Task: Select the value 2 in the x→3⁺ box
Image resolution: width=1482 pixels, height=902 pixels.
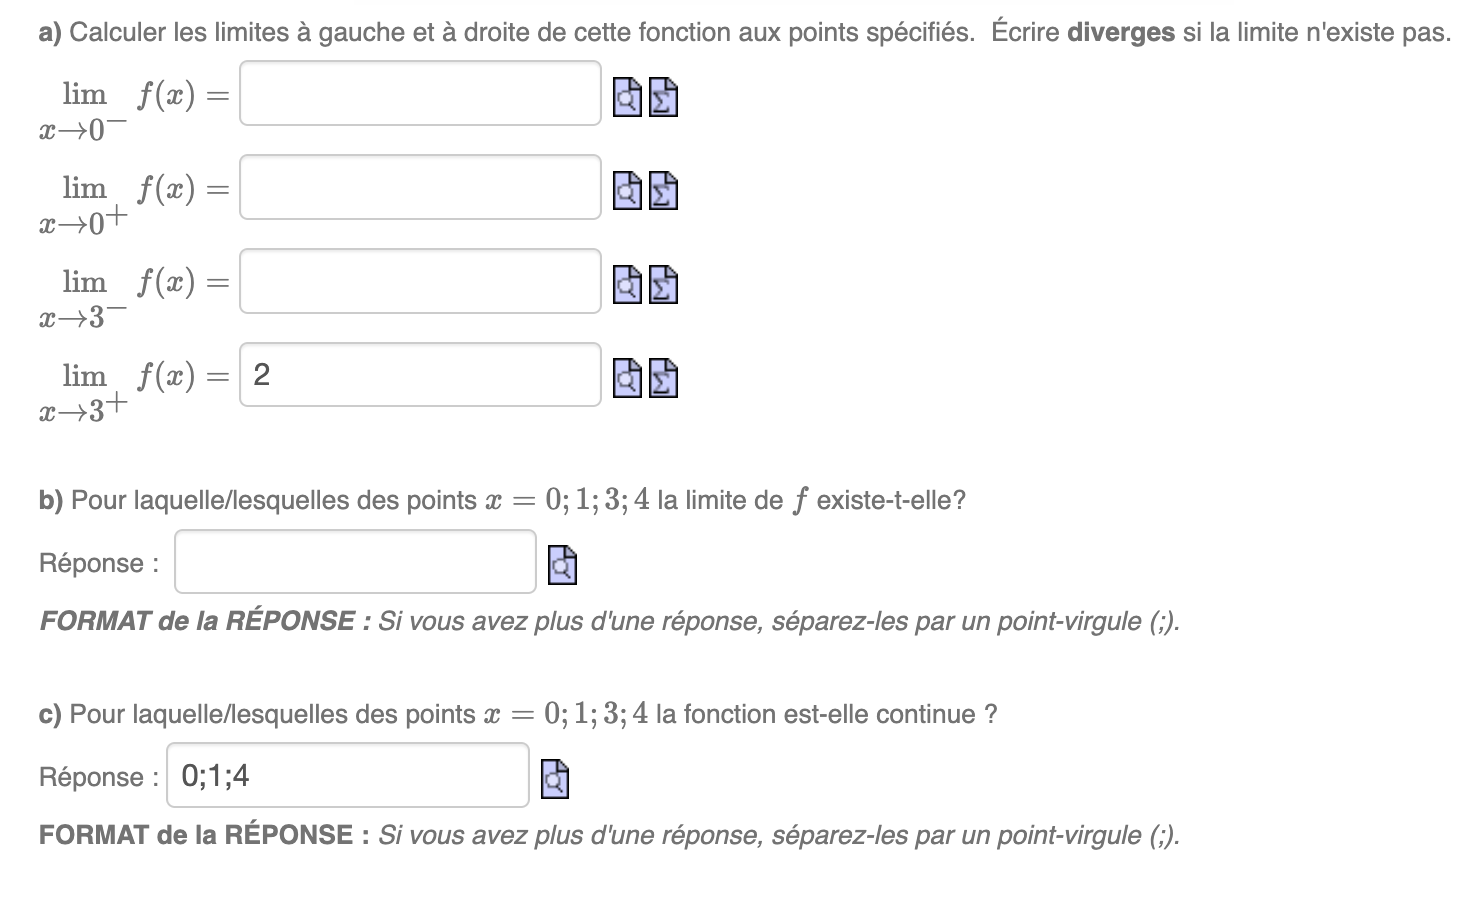Action: tap(262, 375)
